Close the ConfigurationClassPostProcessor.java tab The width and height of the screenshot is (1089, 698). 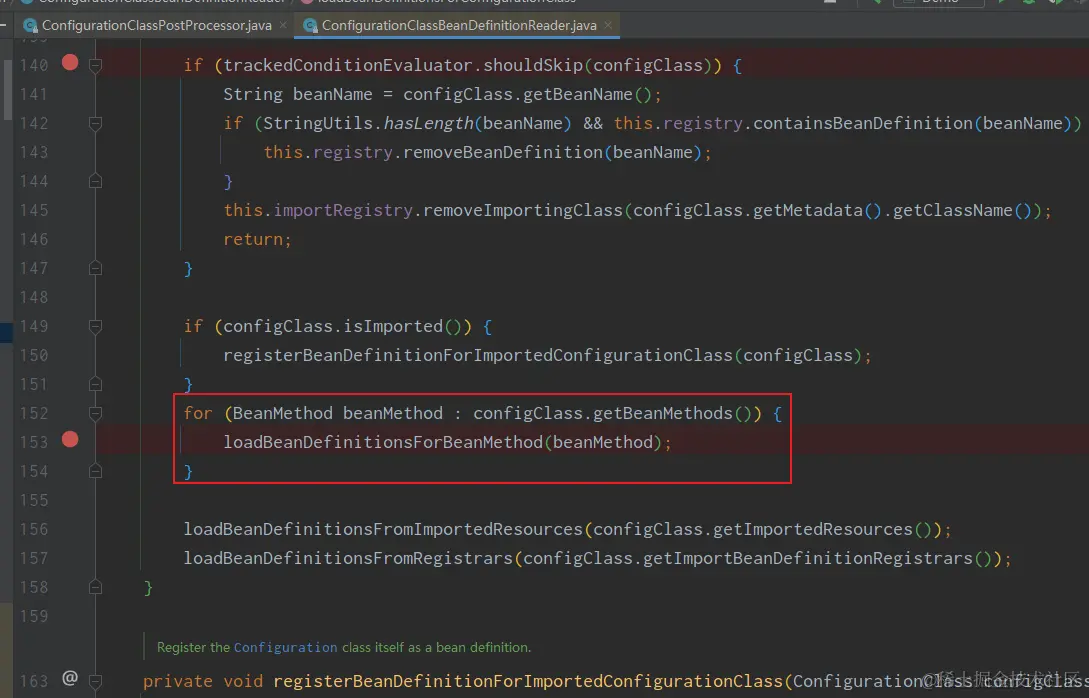point(283,25)
